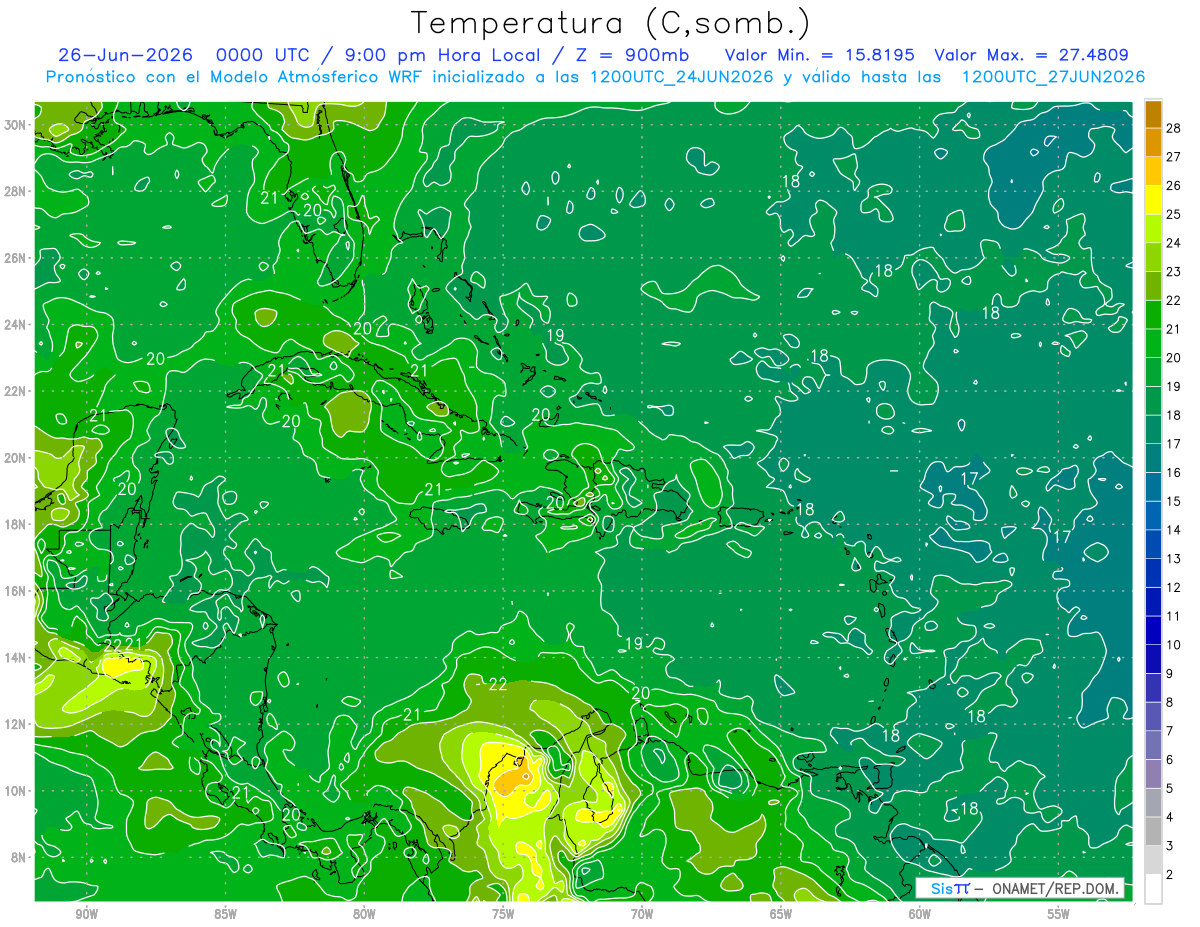This screenshot has height=927, width=1200.
Task: Click the 26N latitude axis label
Action: pyautogui.click(x=16, y=258)
